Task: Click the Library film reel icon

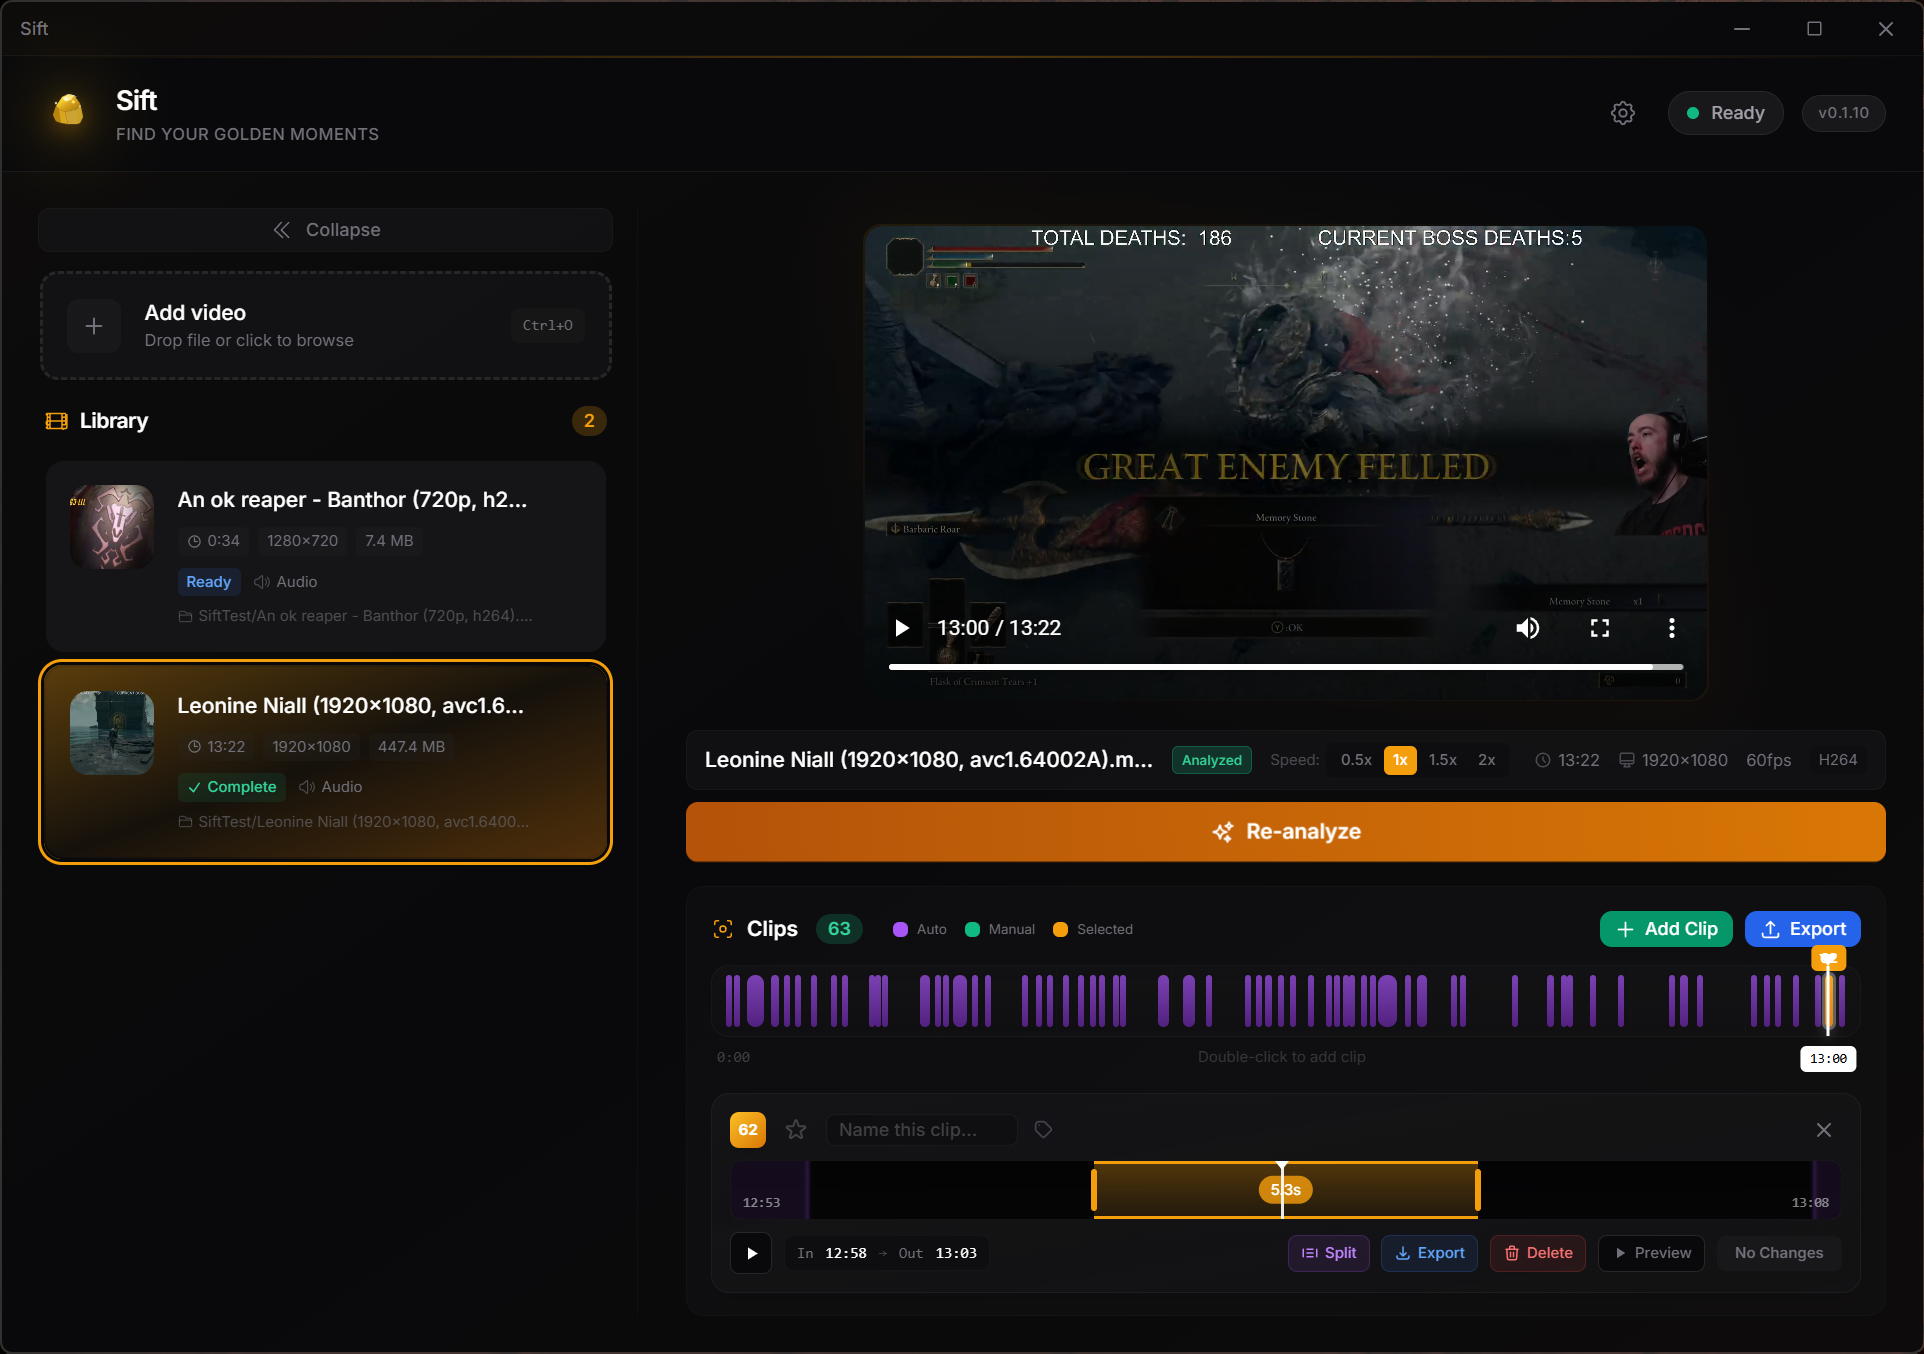Action: [x=55, y=420]
